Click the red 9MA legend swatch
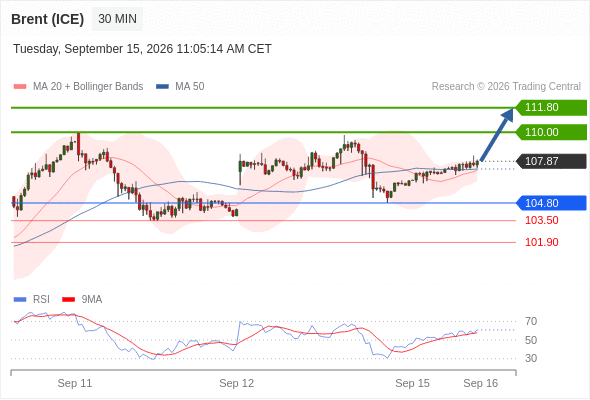This screenshot has height=400, width=590. tap(68, 300)
